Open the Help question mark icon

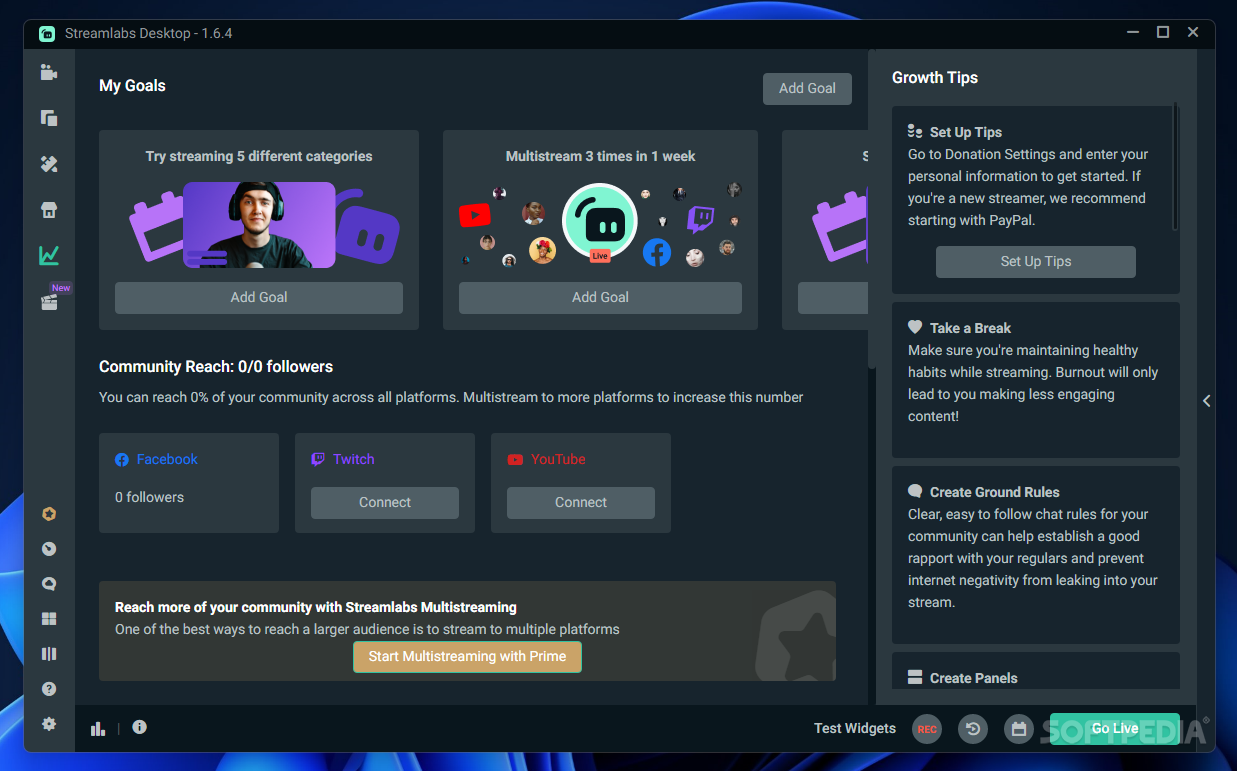(x=49, y=689)
